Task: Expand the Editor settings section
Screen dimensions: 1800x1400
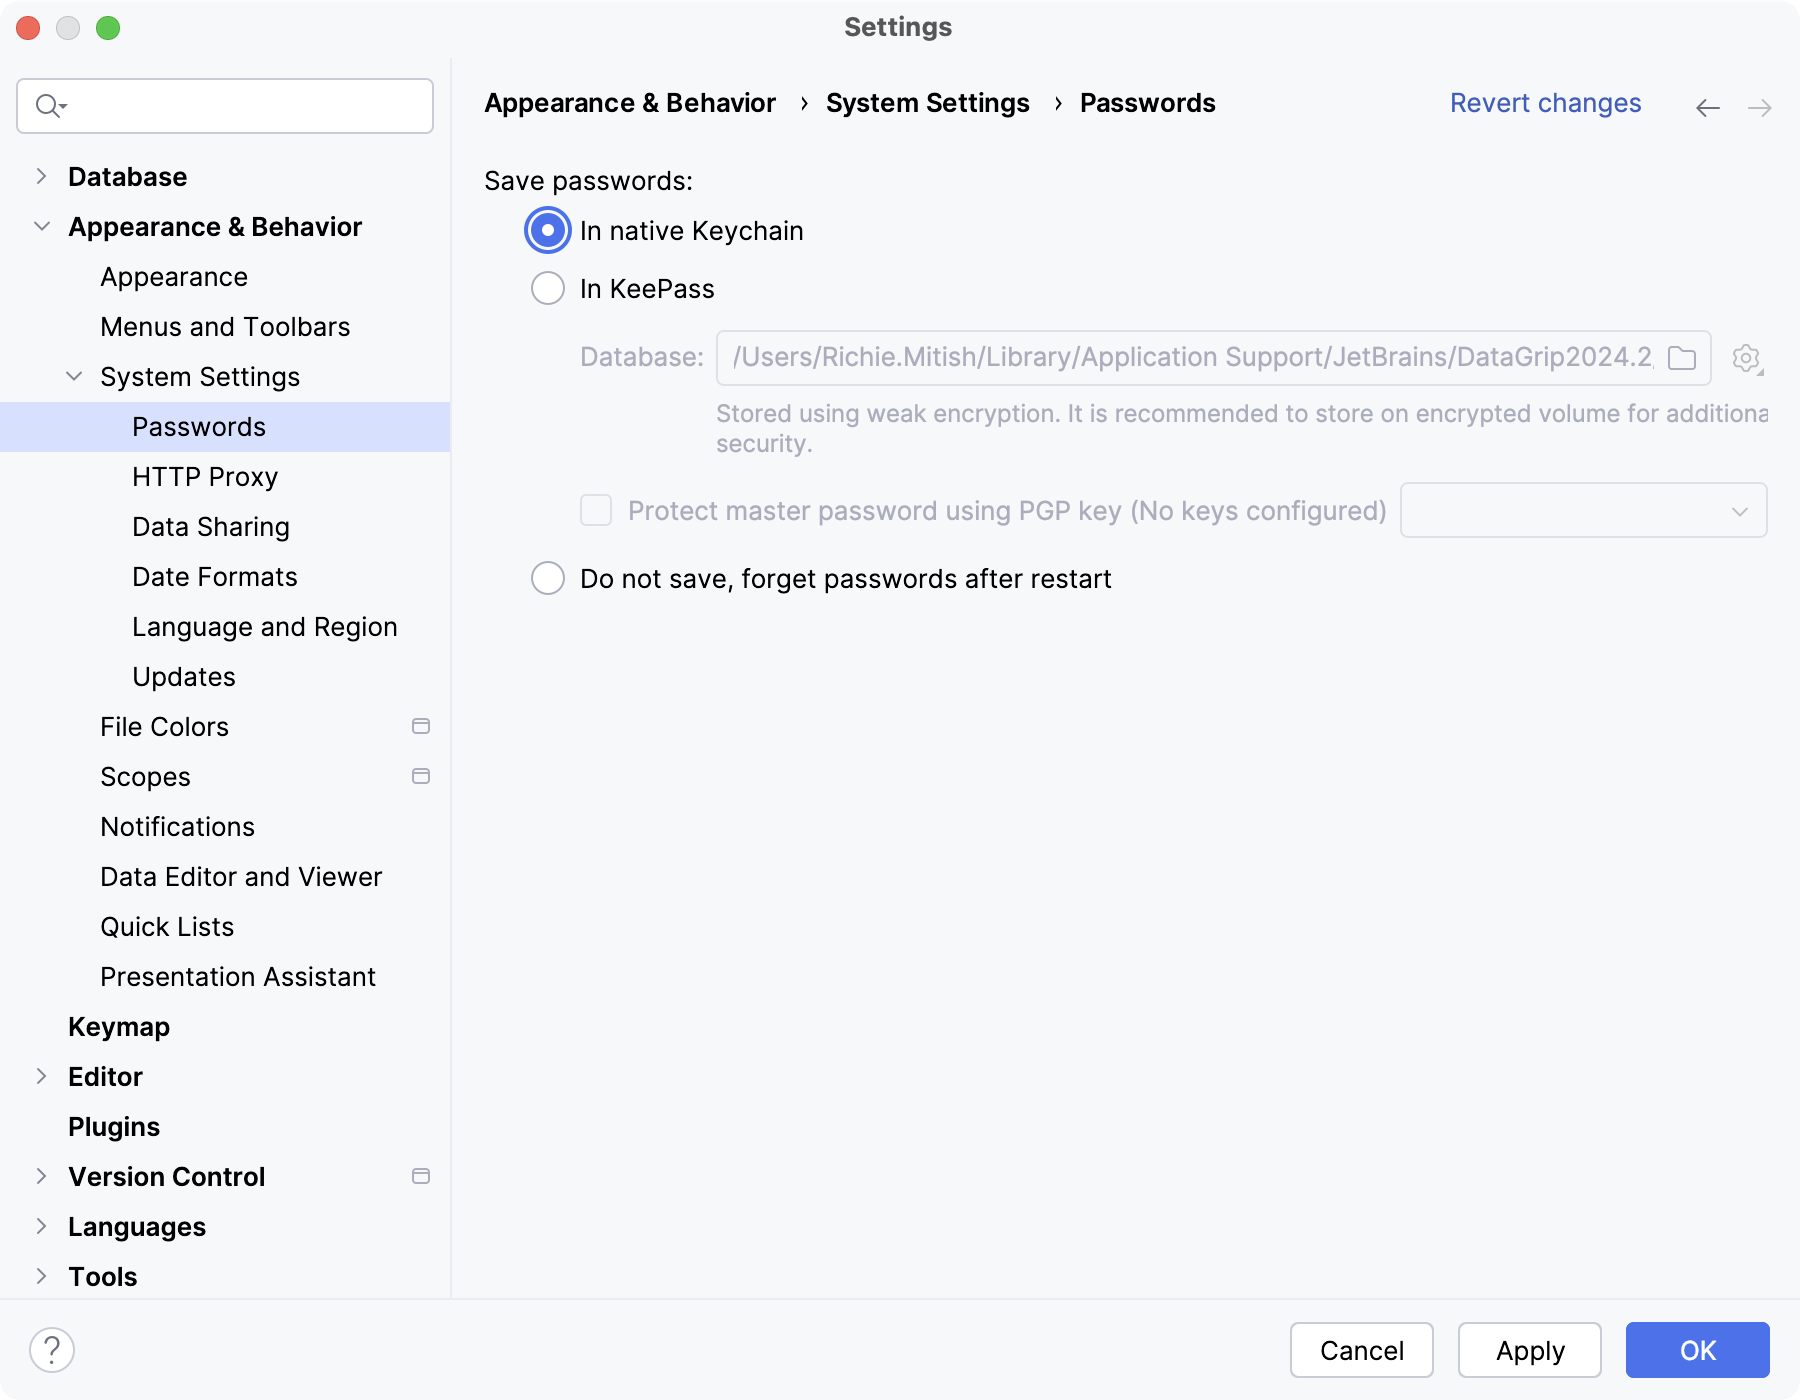Action: (x=41, y=1077)
